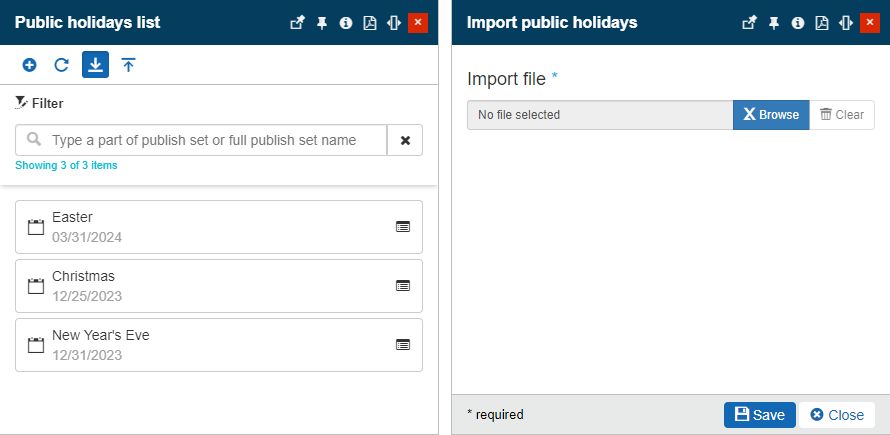890x435 pixels.
Task: Click the export upload arrow icon
Action: click(128, 65)
